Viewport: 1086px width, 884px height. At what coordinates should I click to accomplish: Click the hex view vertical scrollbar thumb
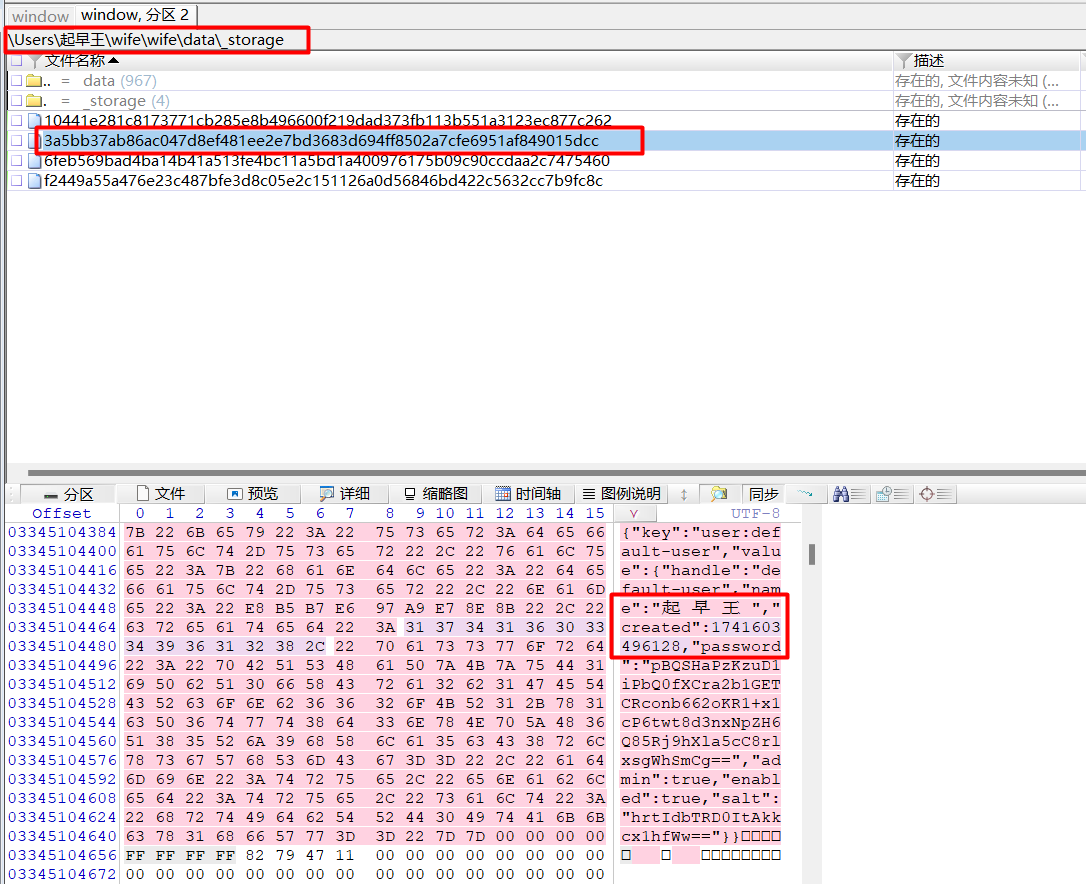click(811, 554)
